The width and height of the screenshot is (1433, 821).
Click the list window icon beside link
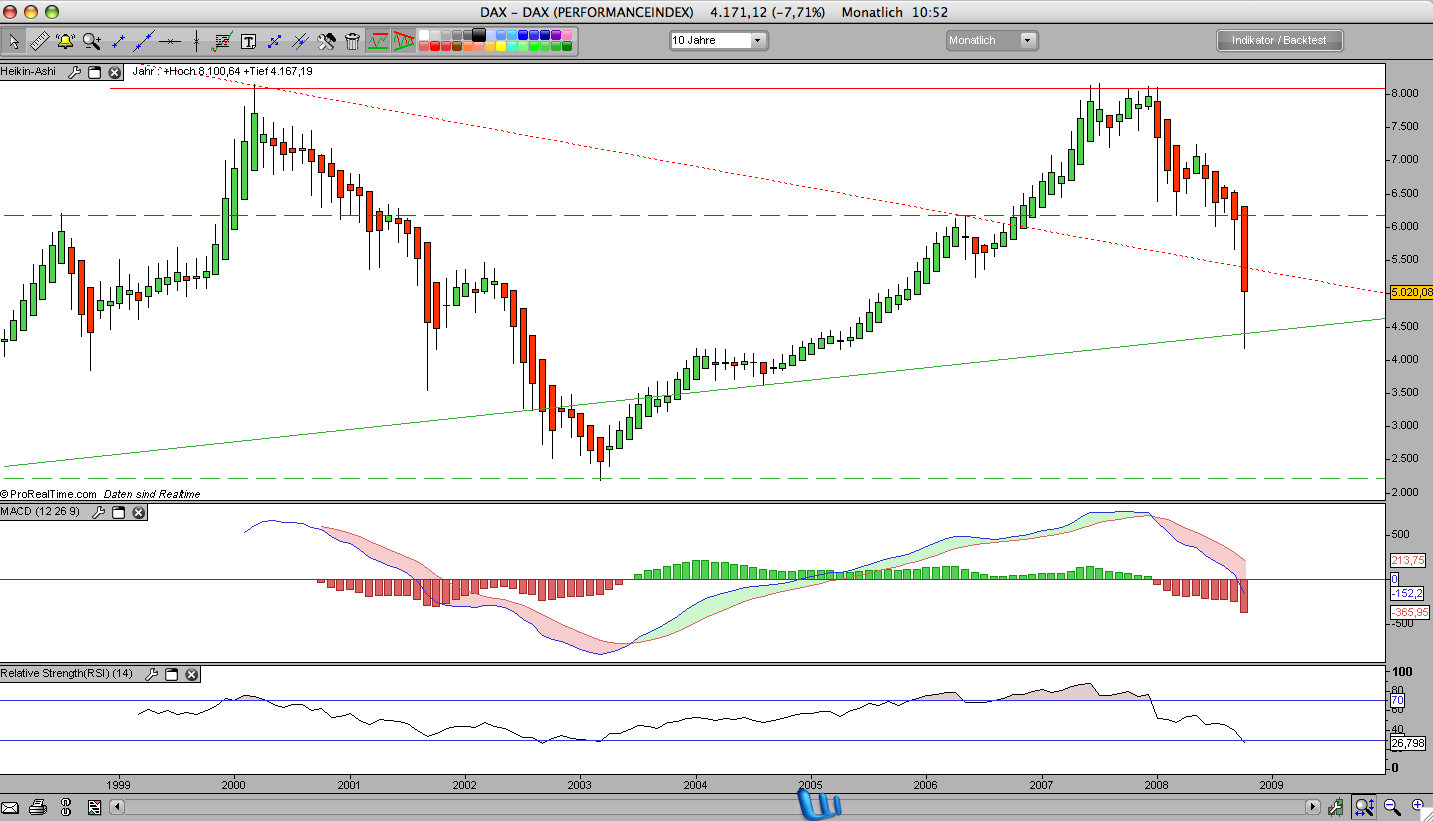94,807
